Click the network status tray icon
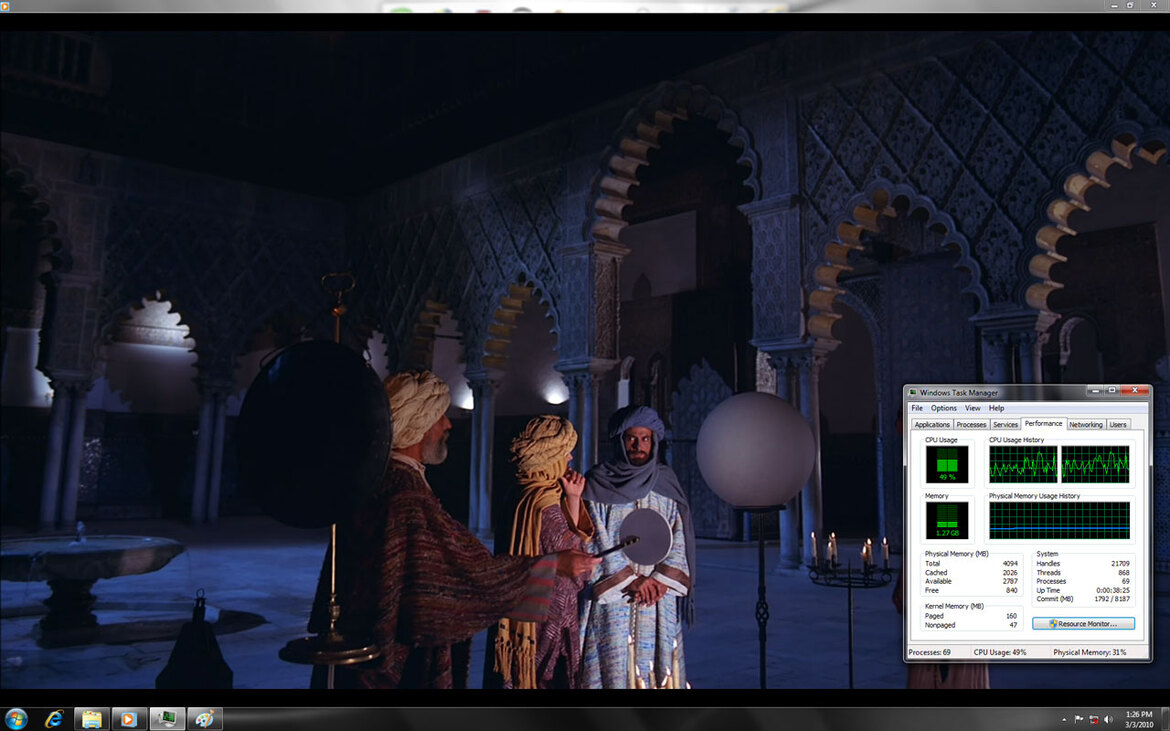 click(1094, 720)
